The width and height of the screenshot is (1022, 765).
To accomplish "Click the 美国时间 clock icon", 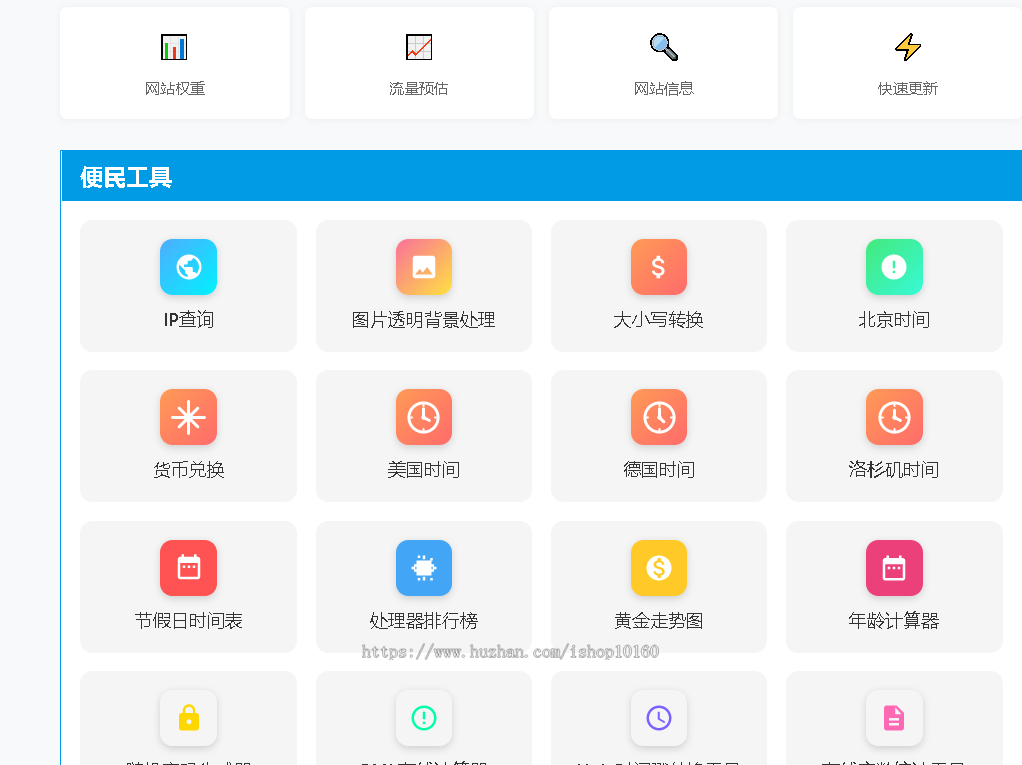I will (x=424, y=417).
